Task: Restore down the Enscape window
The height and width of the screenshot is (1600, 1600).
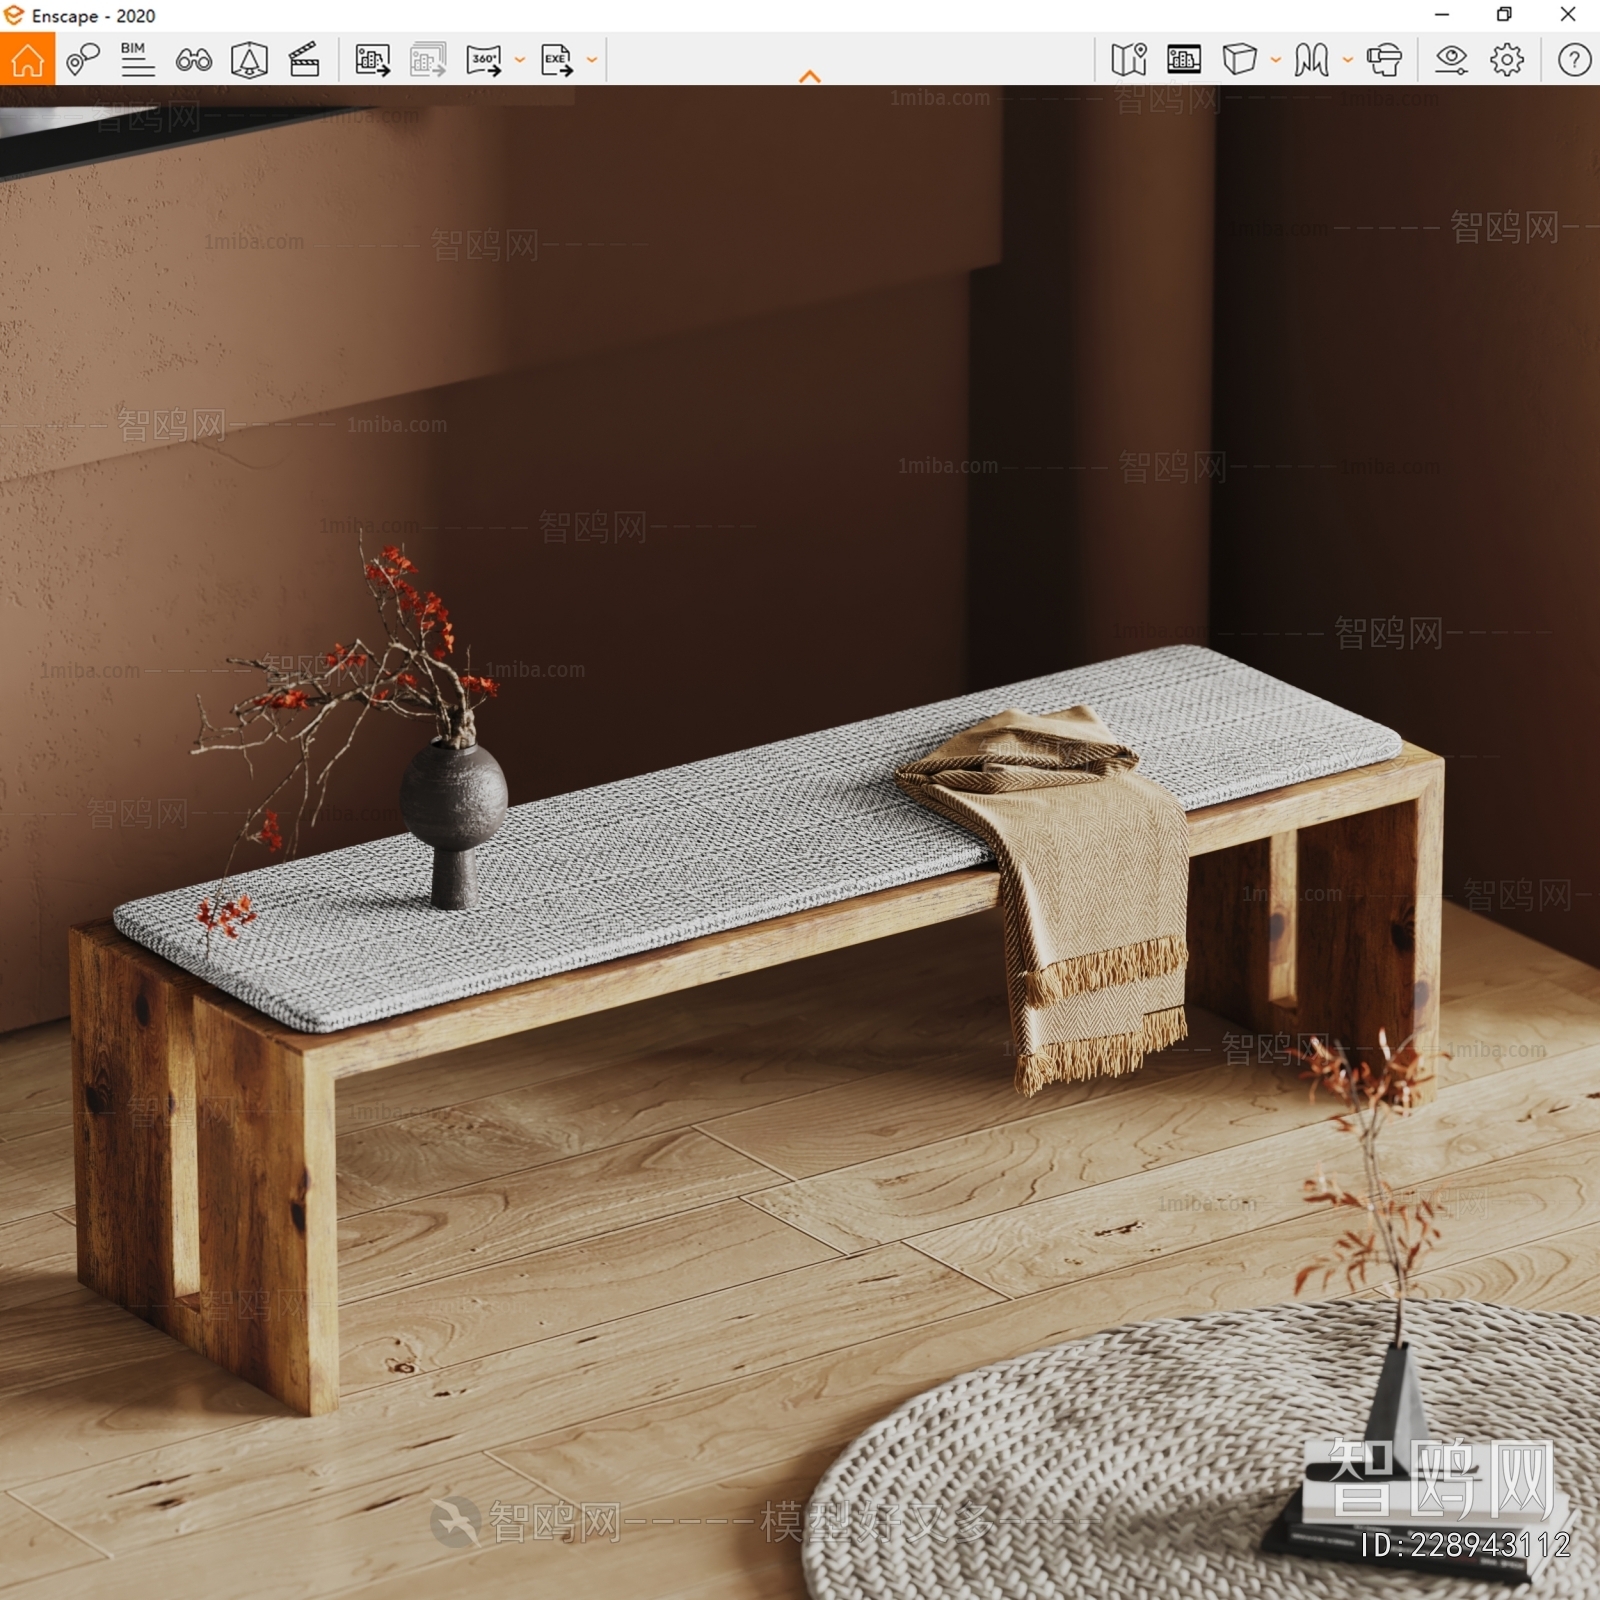Action: pyautogui.click(x=1504, y=15)
